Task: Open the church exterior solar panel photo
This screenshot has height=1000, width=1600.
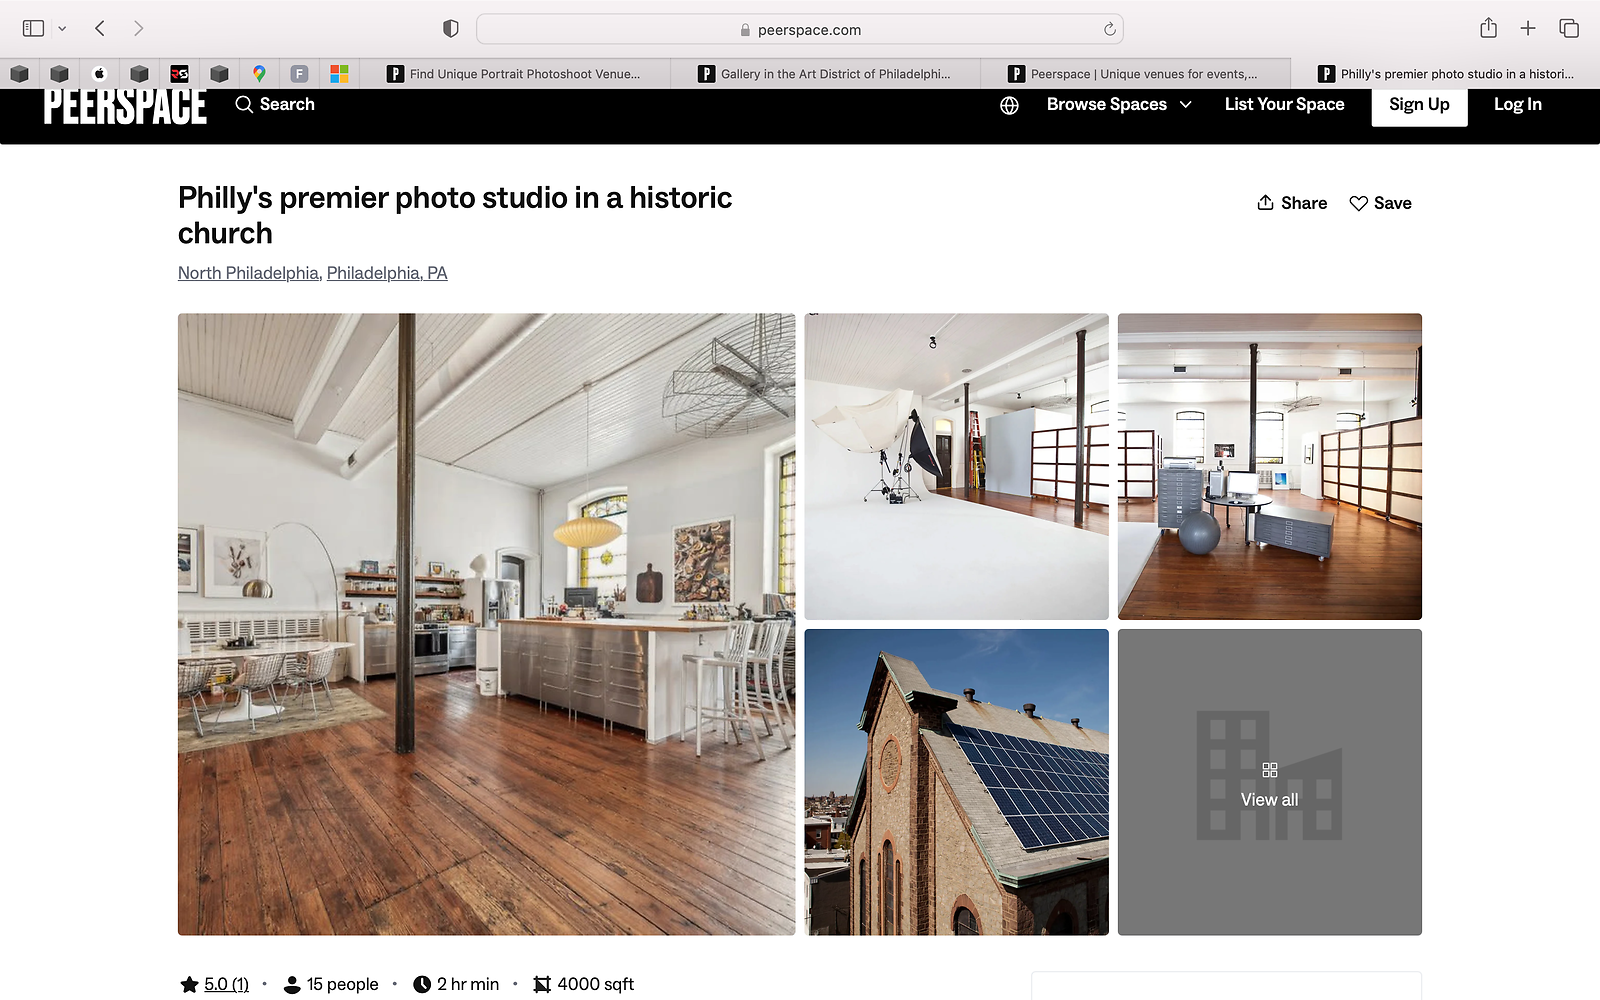Action: (956, 782)
